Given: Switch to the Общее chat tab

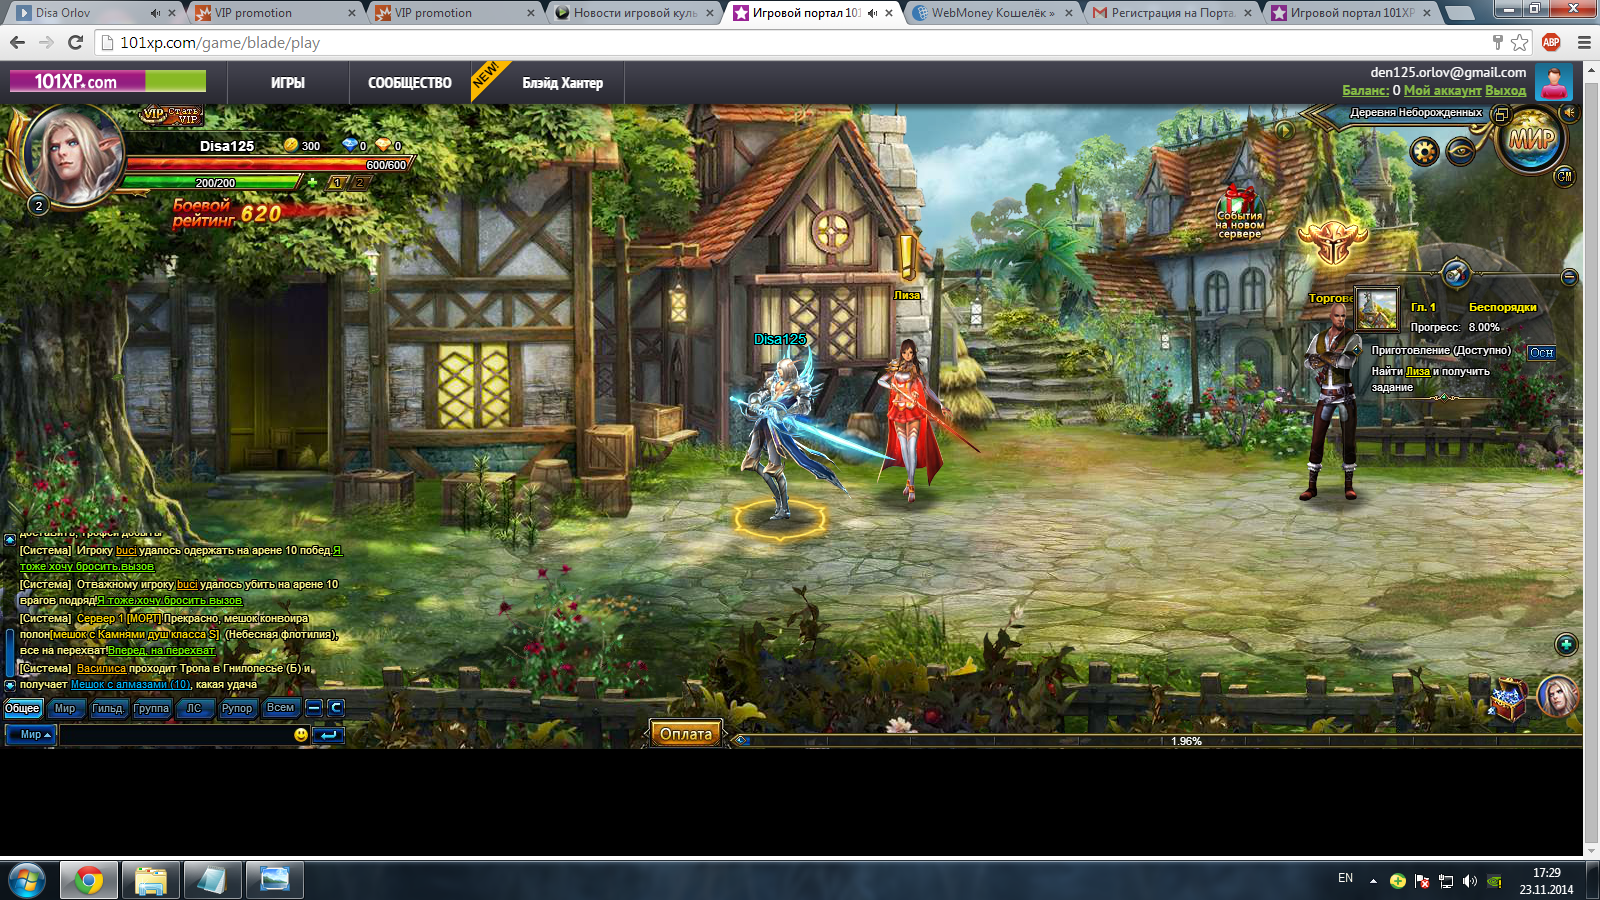Looking at the screenshot, I should [22, 708].
